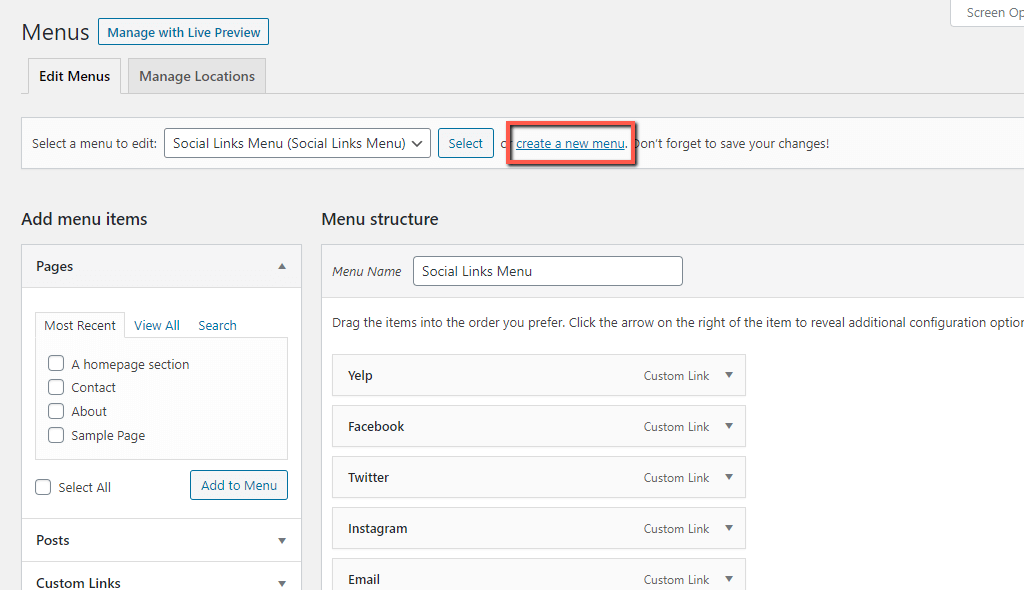Open the menu selection dropdown
This screenshot has width=1024, height=590.
point(297,143)
